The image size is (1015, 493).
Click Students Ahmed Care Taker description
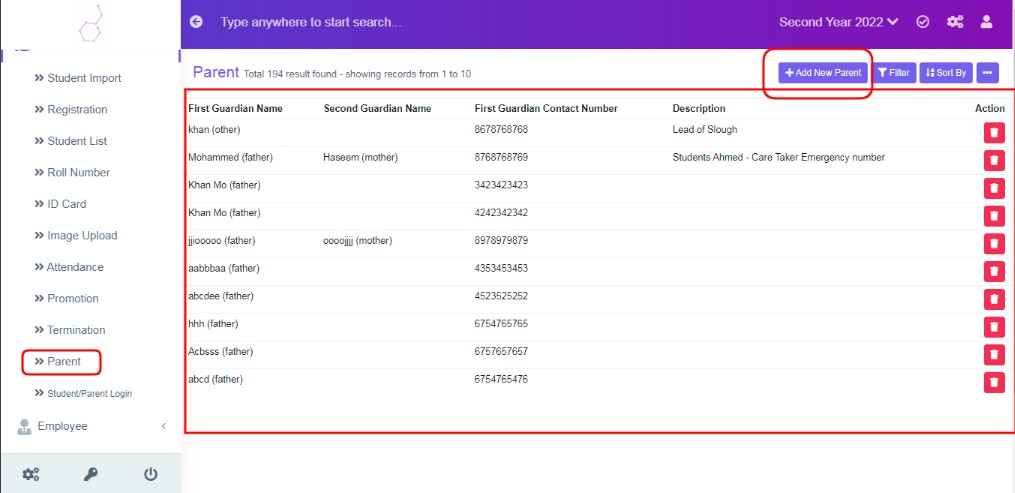[779, 157]
